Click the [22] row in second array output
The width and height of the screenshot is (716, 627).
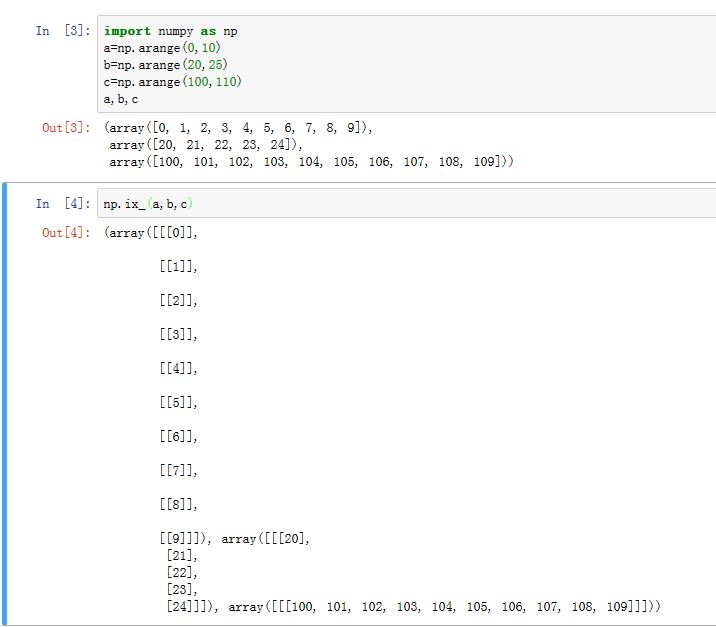182,573
